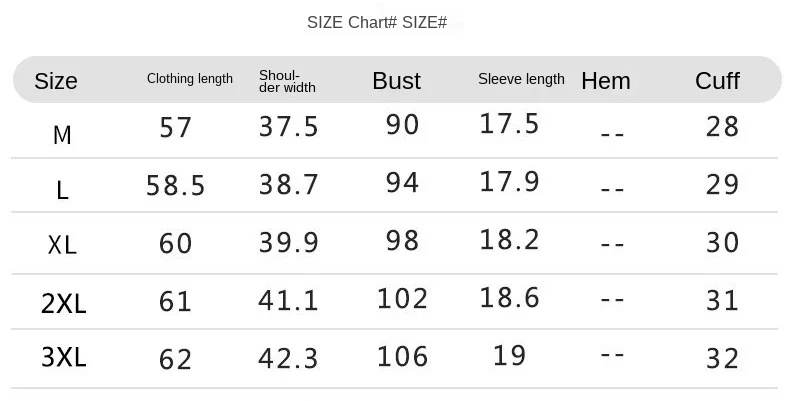Select shoulder width value 39.9
The image size is (790, 401).
point(288,243)
